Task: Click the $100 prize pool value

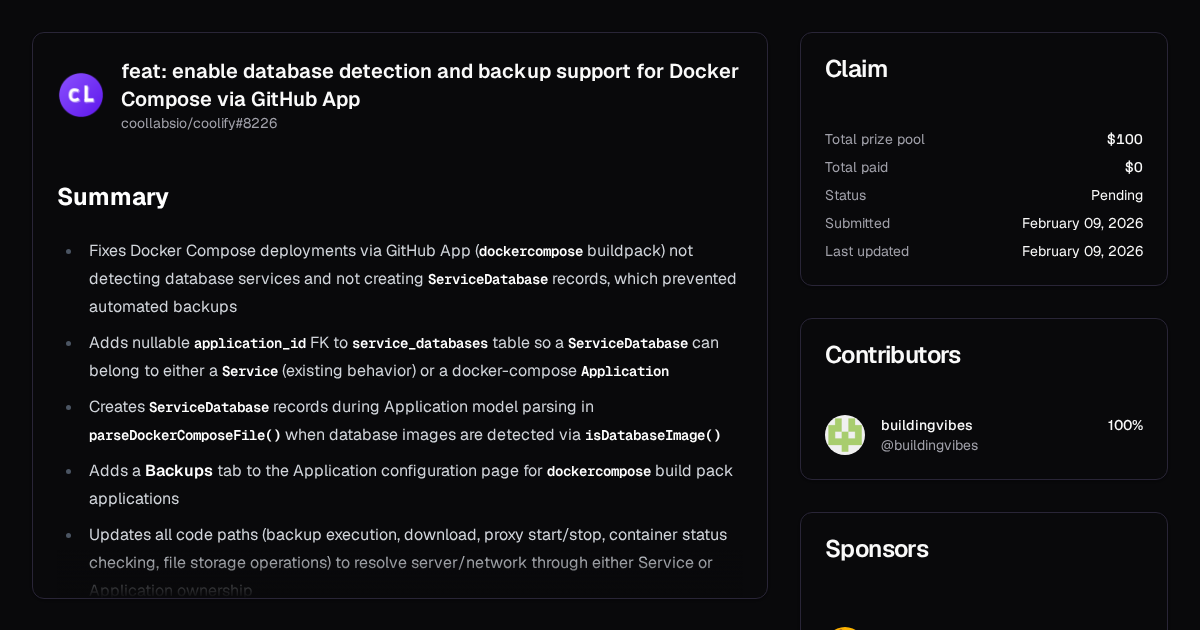Action: click(x=1125, y=139)
